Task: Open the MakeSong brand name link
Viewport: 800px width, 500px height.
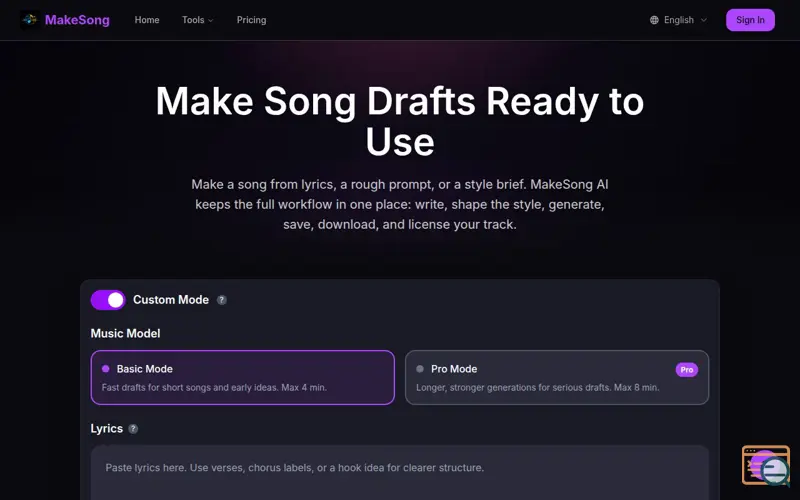Action: tap(77, 20)
